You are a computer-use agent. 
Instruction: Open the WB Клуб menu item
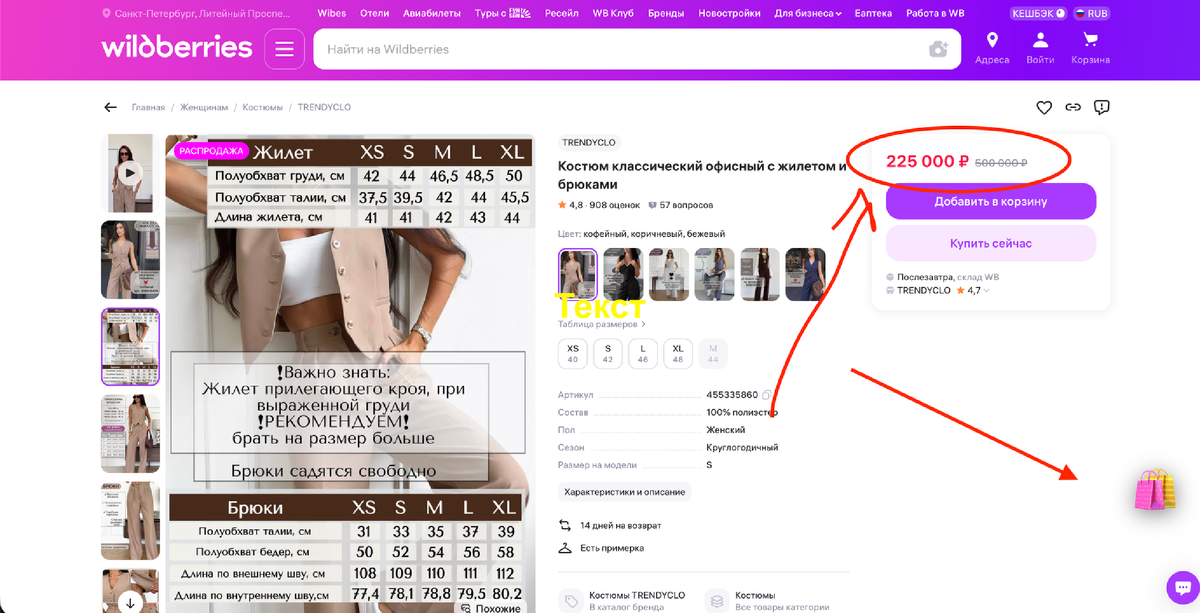[614, 14]
